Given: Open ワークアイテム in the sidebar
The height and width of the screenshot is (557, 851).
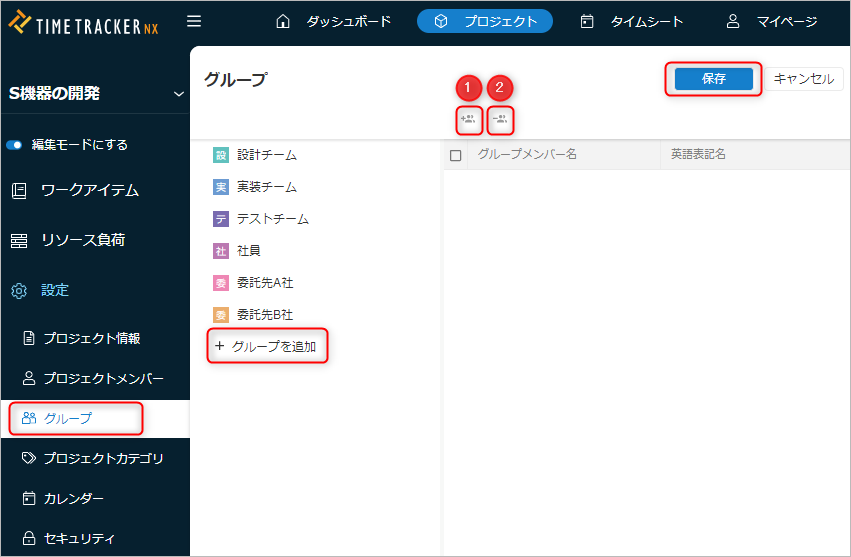Looking at the screenshot, I should 89,190.
